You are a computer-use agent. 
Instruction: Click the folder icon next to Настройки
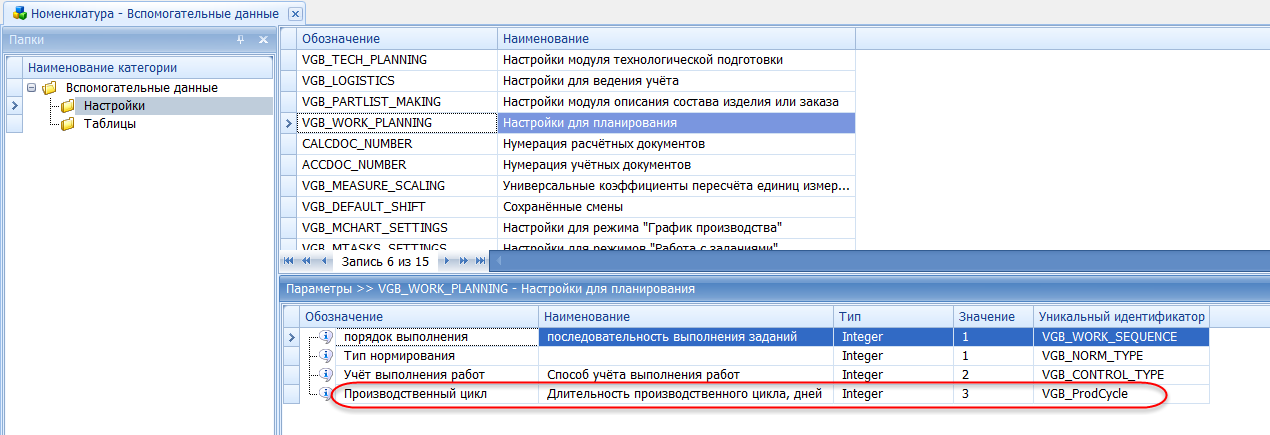tap(67, 106)
